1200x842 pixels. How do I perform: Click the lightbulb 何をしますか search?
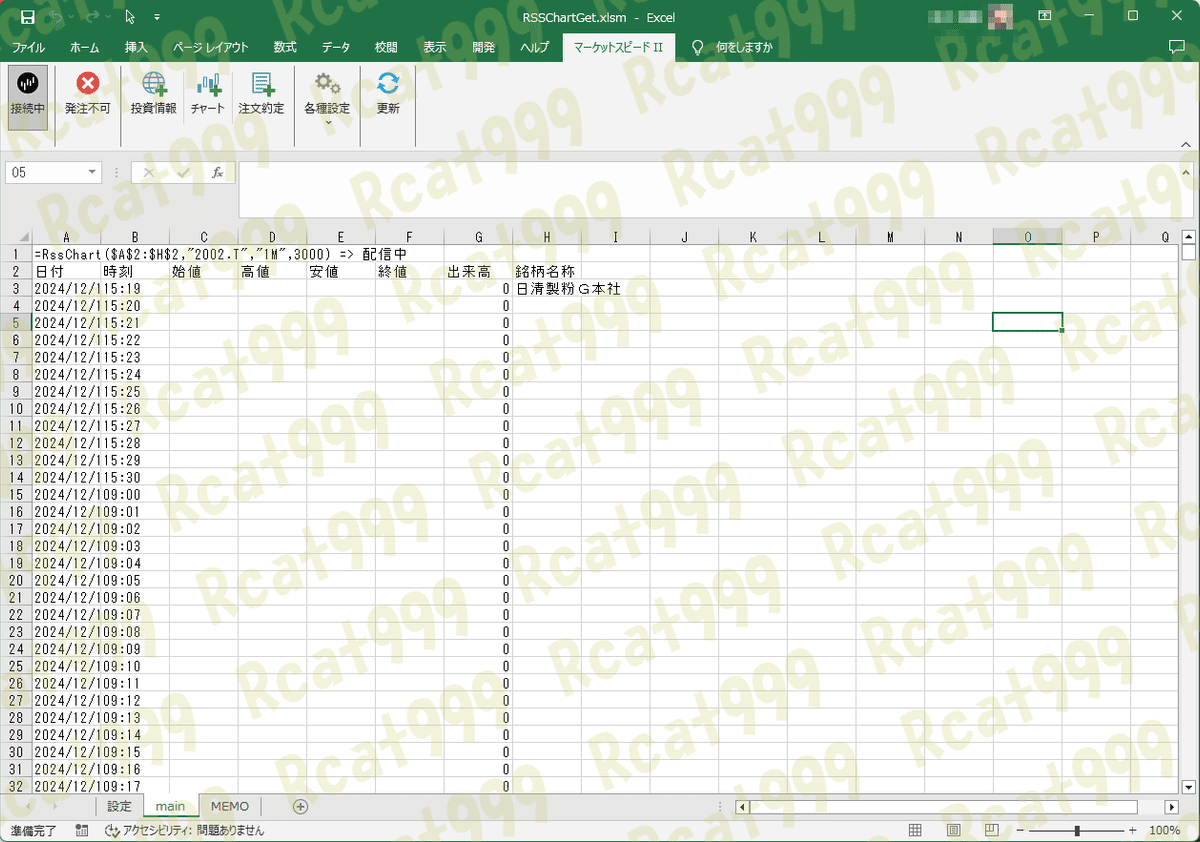[733, 47]
